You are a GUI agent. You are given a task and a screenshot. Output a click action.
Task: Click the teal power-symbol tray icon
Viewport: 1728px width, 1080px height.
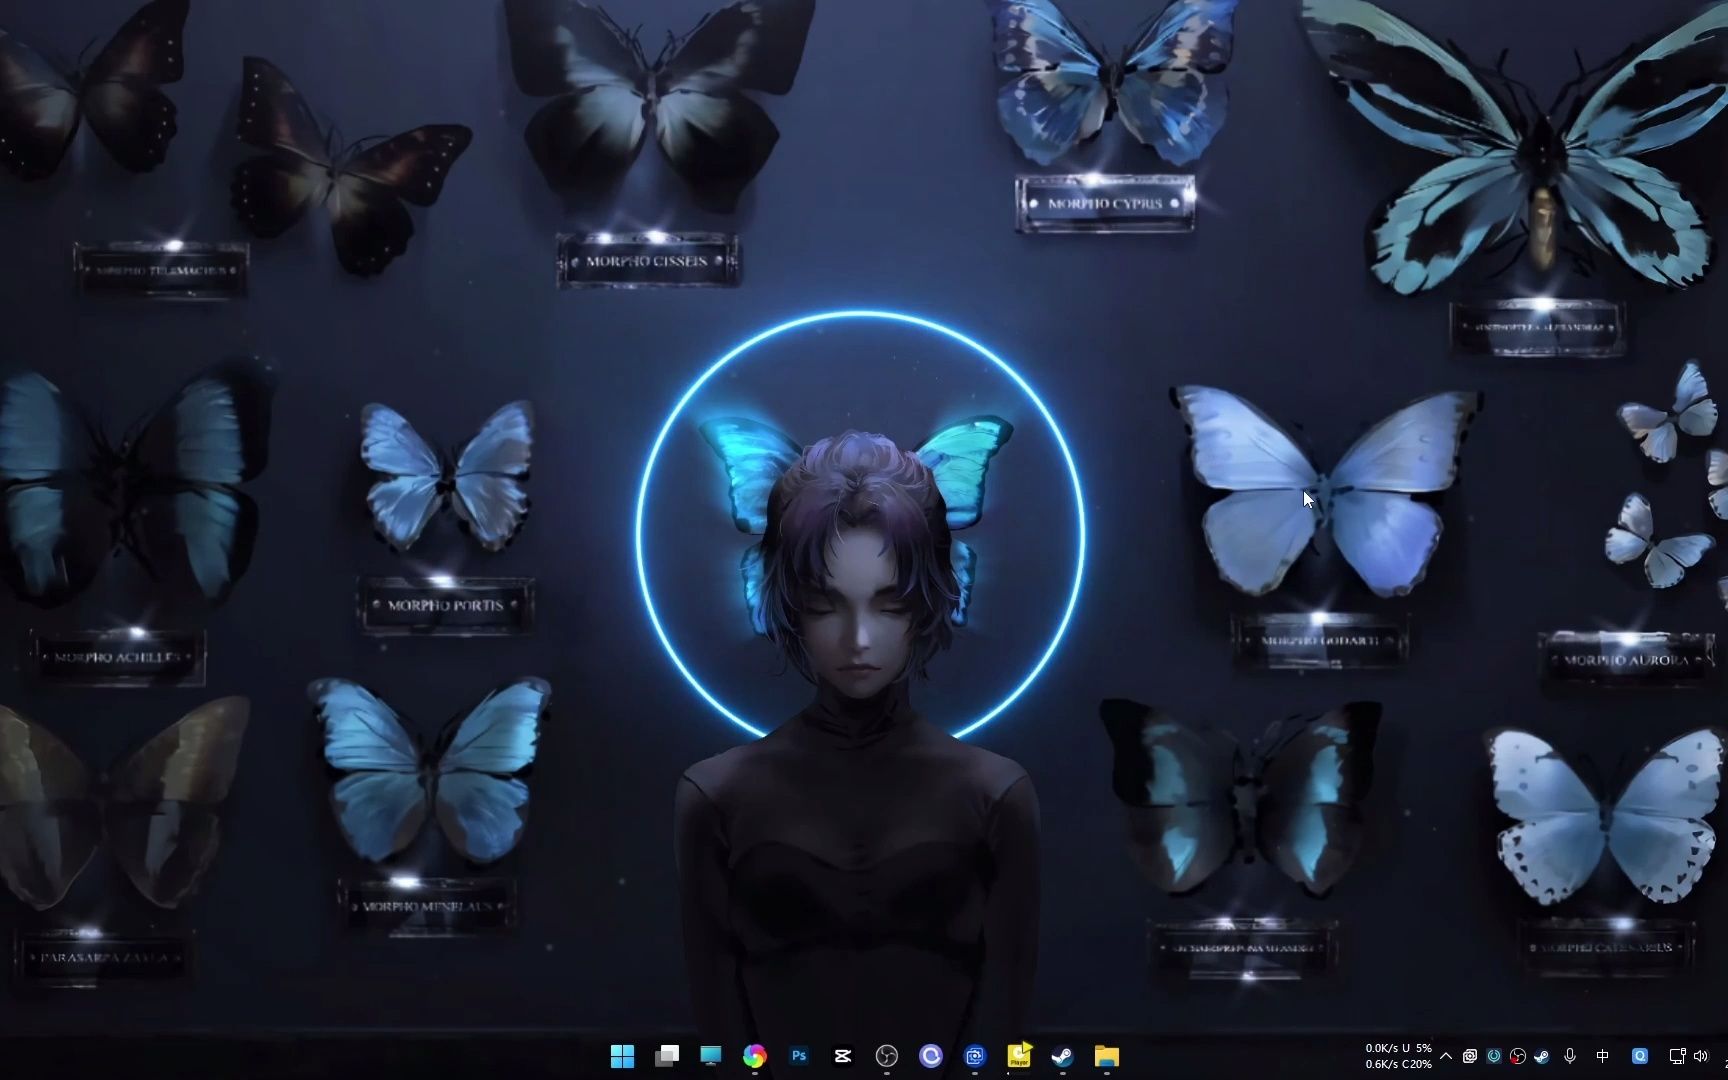pyautogui.click(x=1494, y=1056)
